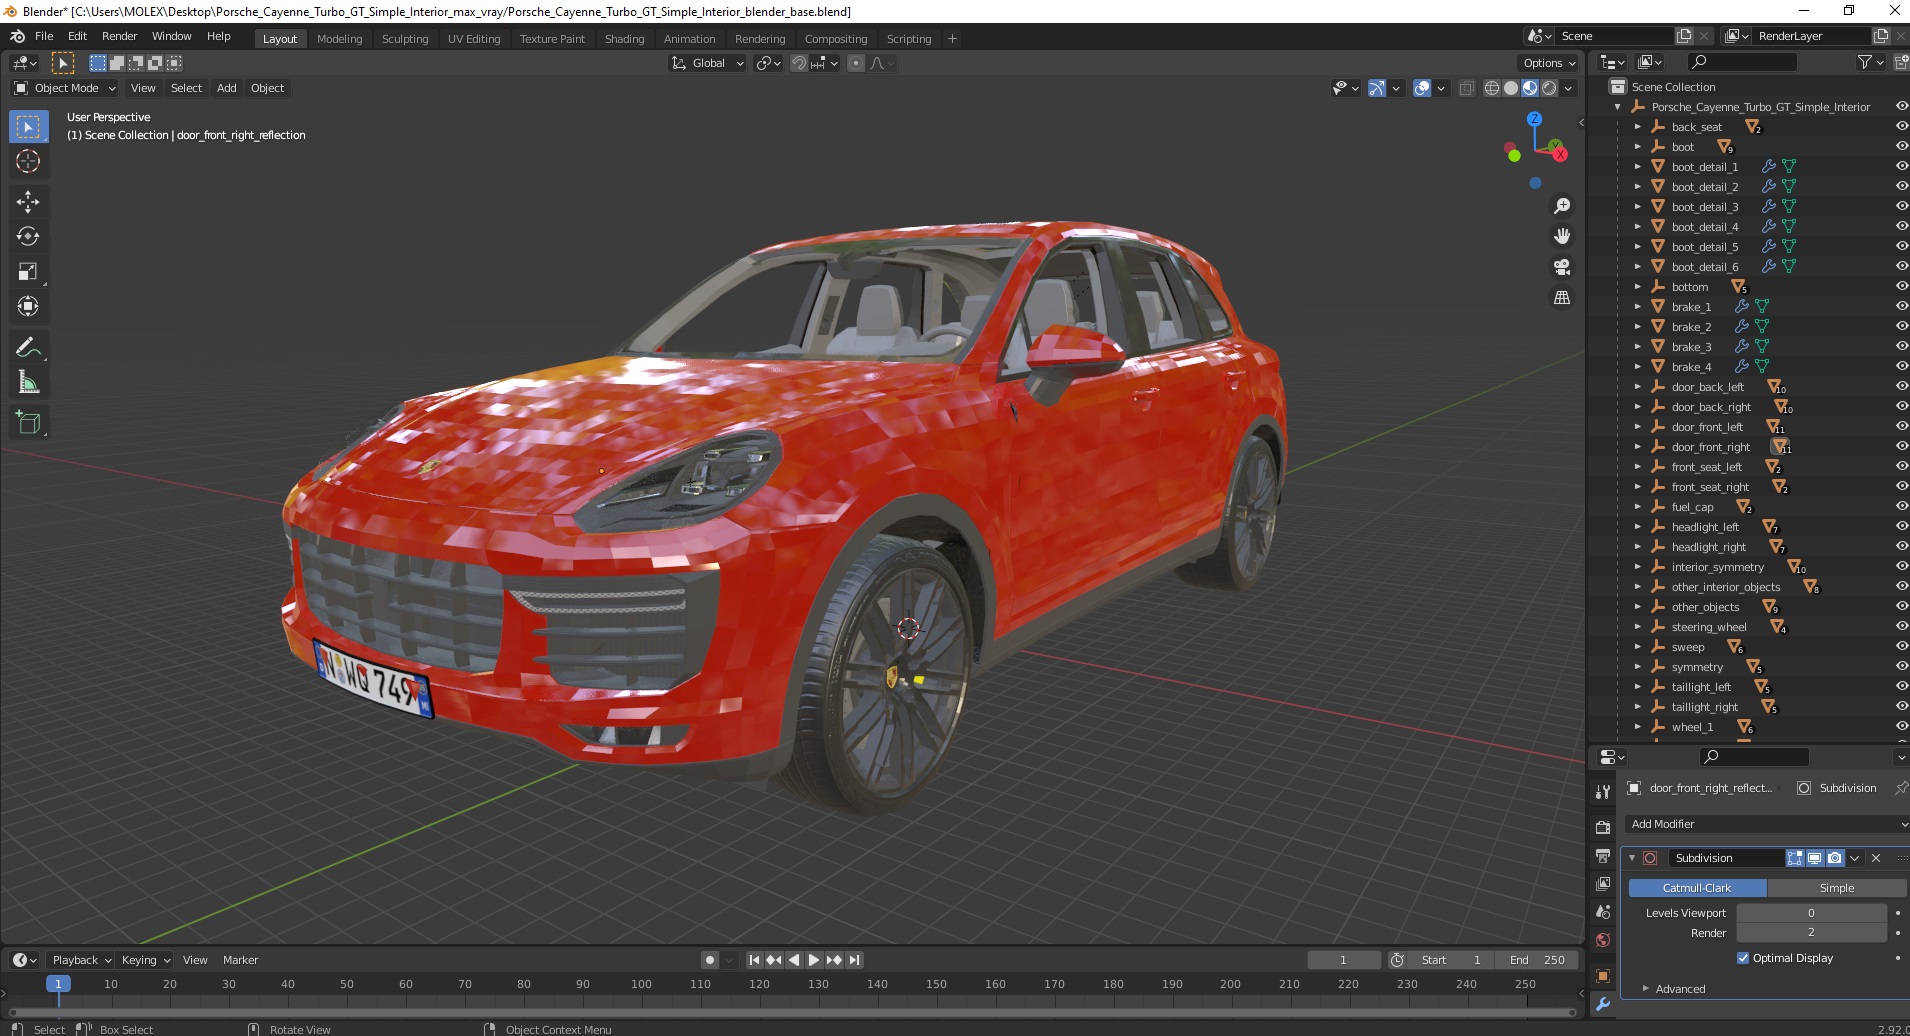Image resolution: width=1910 pixels, height=1036 pixels.
Task: Open the View Layer properties tab
Action: 1603,884
